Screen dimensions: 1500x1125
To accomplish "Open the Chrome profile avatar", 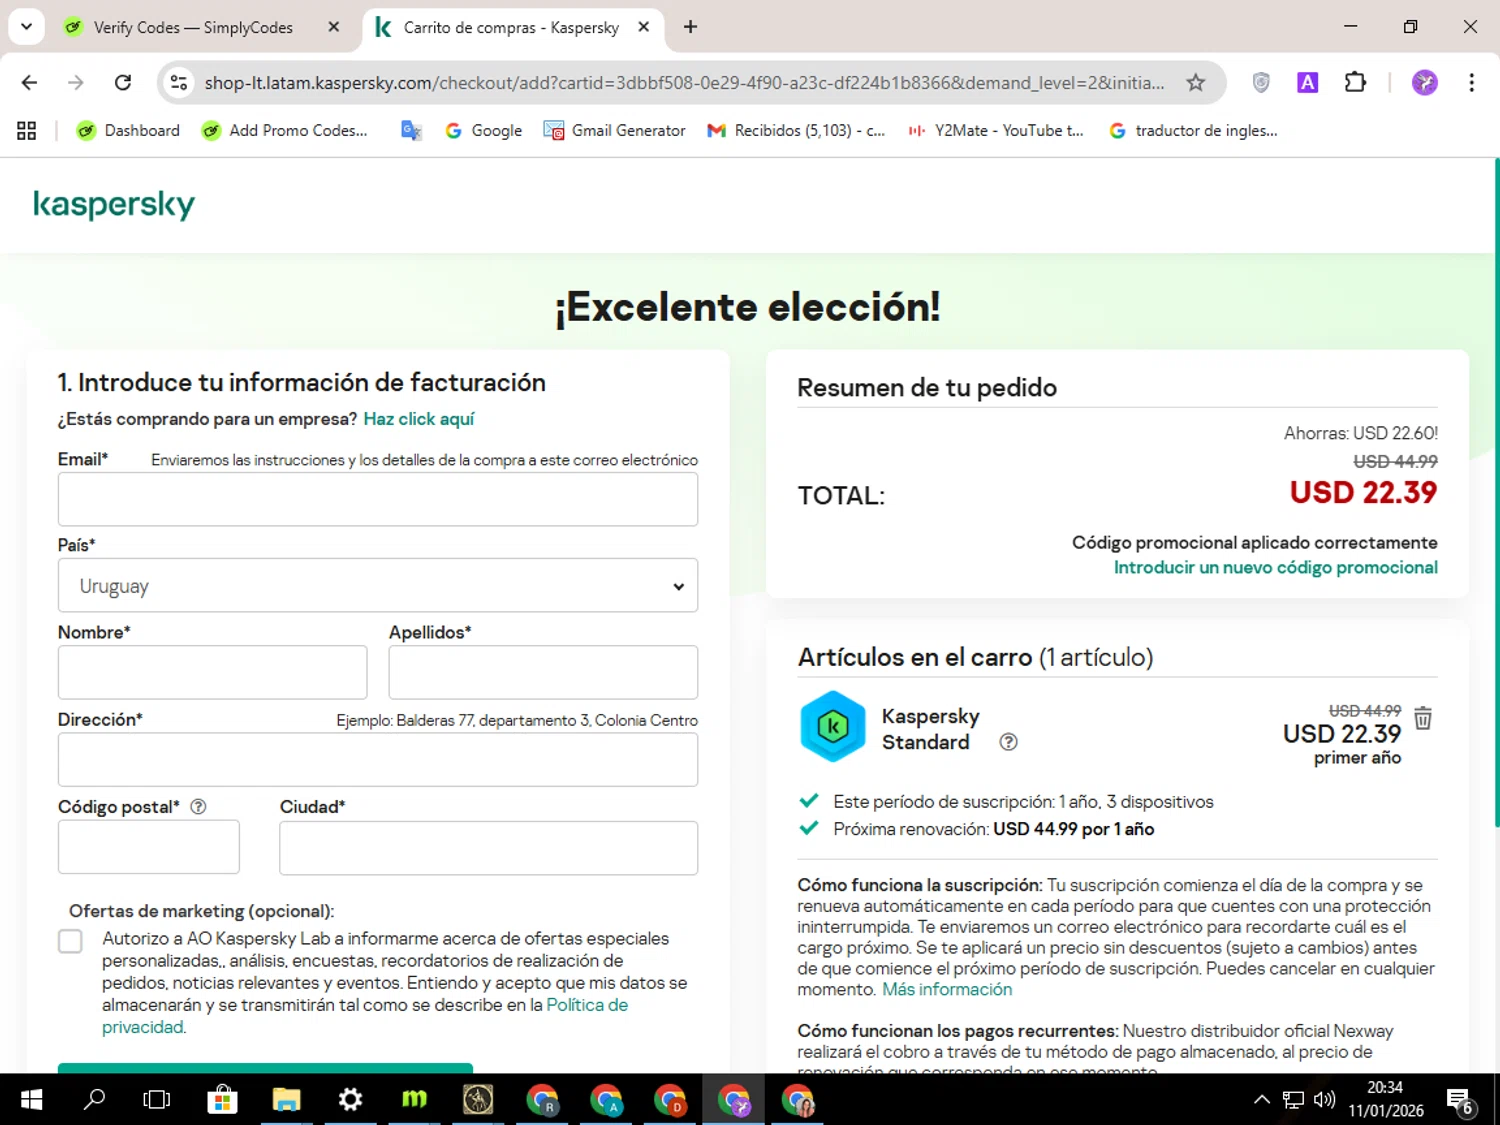I will click(1425, 83).
